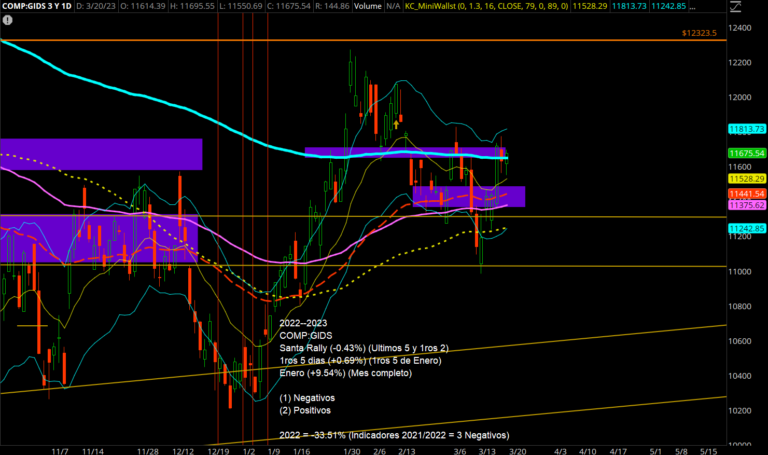Click the COMP:GIDS 3 Y 1D symbol label

click(x=38, y=6)
